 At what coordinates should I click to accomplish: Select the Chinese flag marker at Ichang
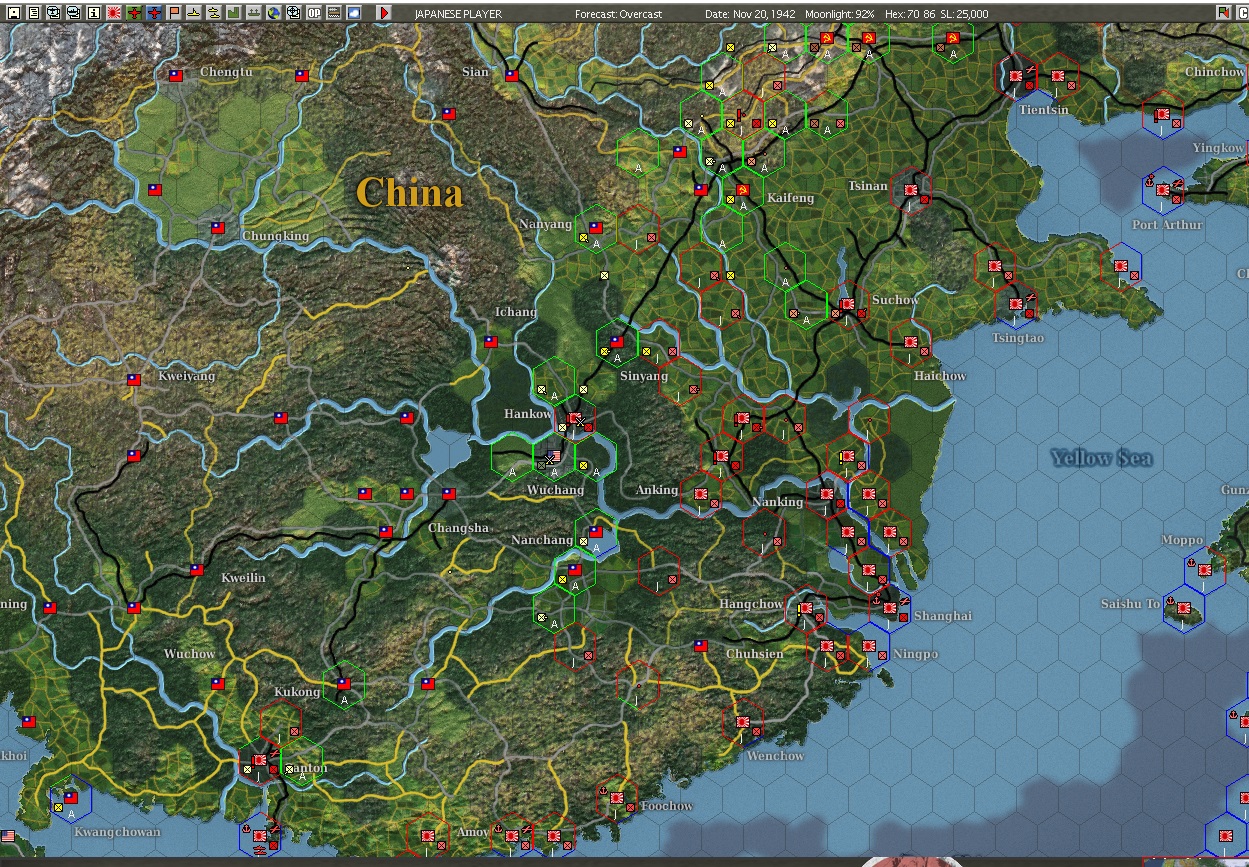[491, 341]
